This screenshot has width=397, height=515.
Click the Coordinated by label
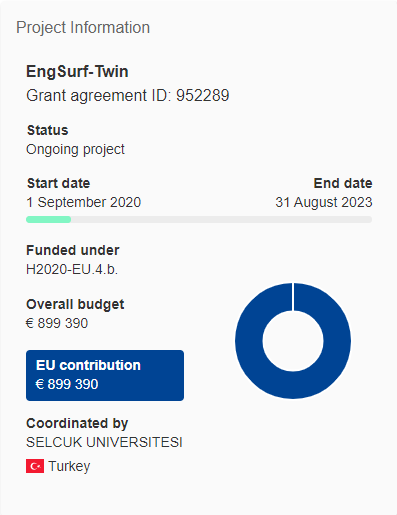[77, 423]
